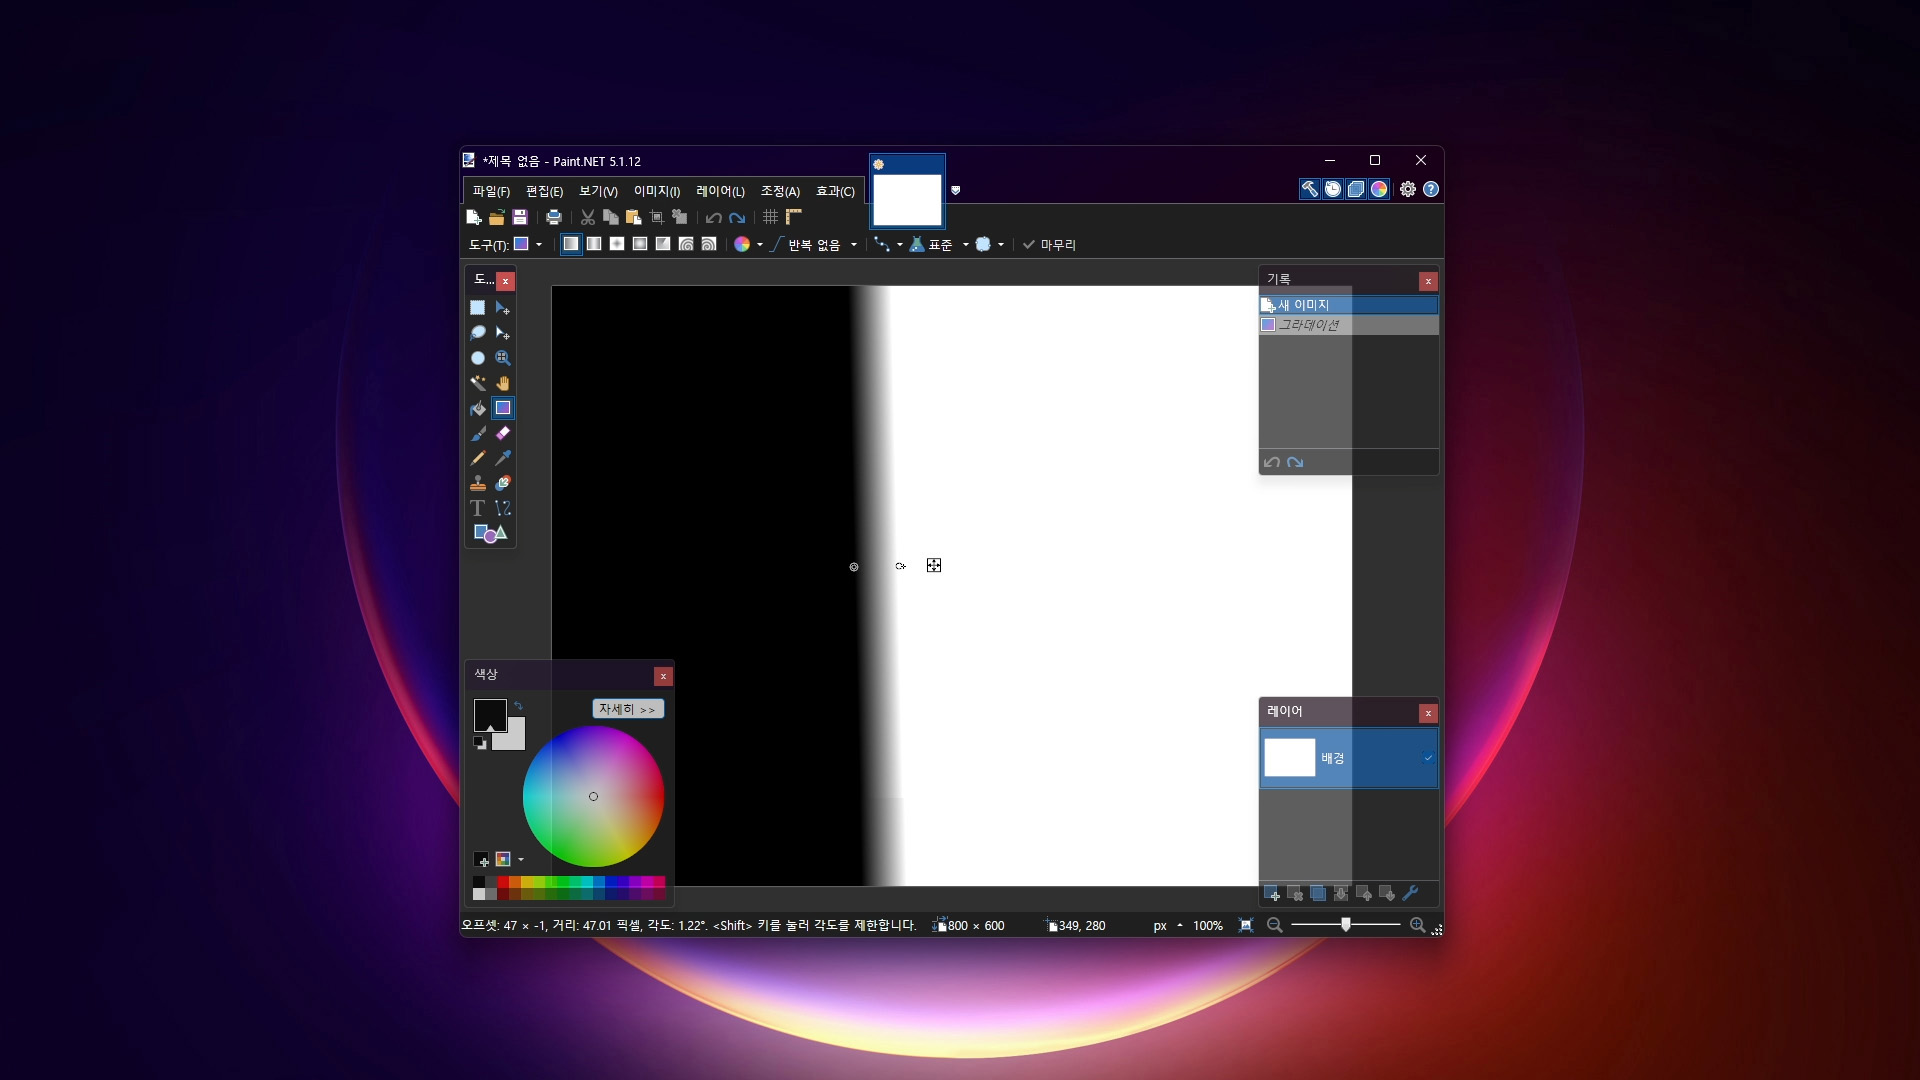Open a file using the folder icon
Image resolution: width=1920 pixels, height=1080 pixels.
coord(497,217)
